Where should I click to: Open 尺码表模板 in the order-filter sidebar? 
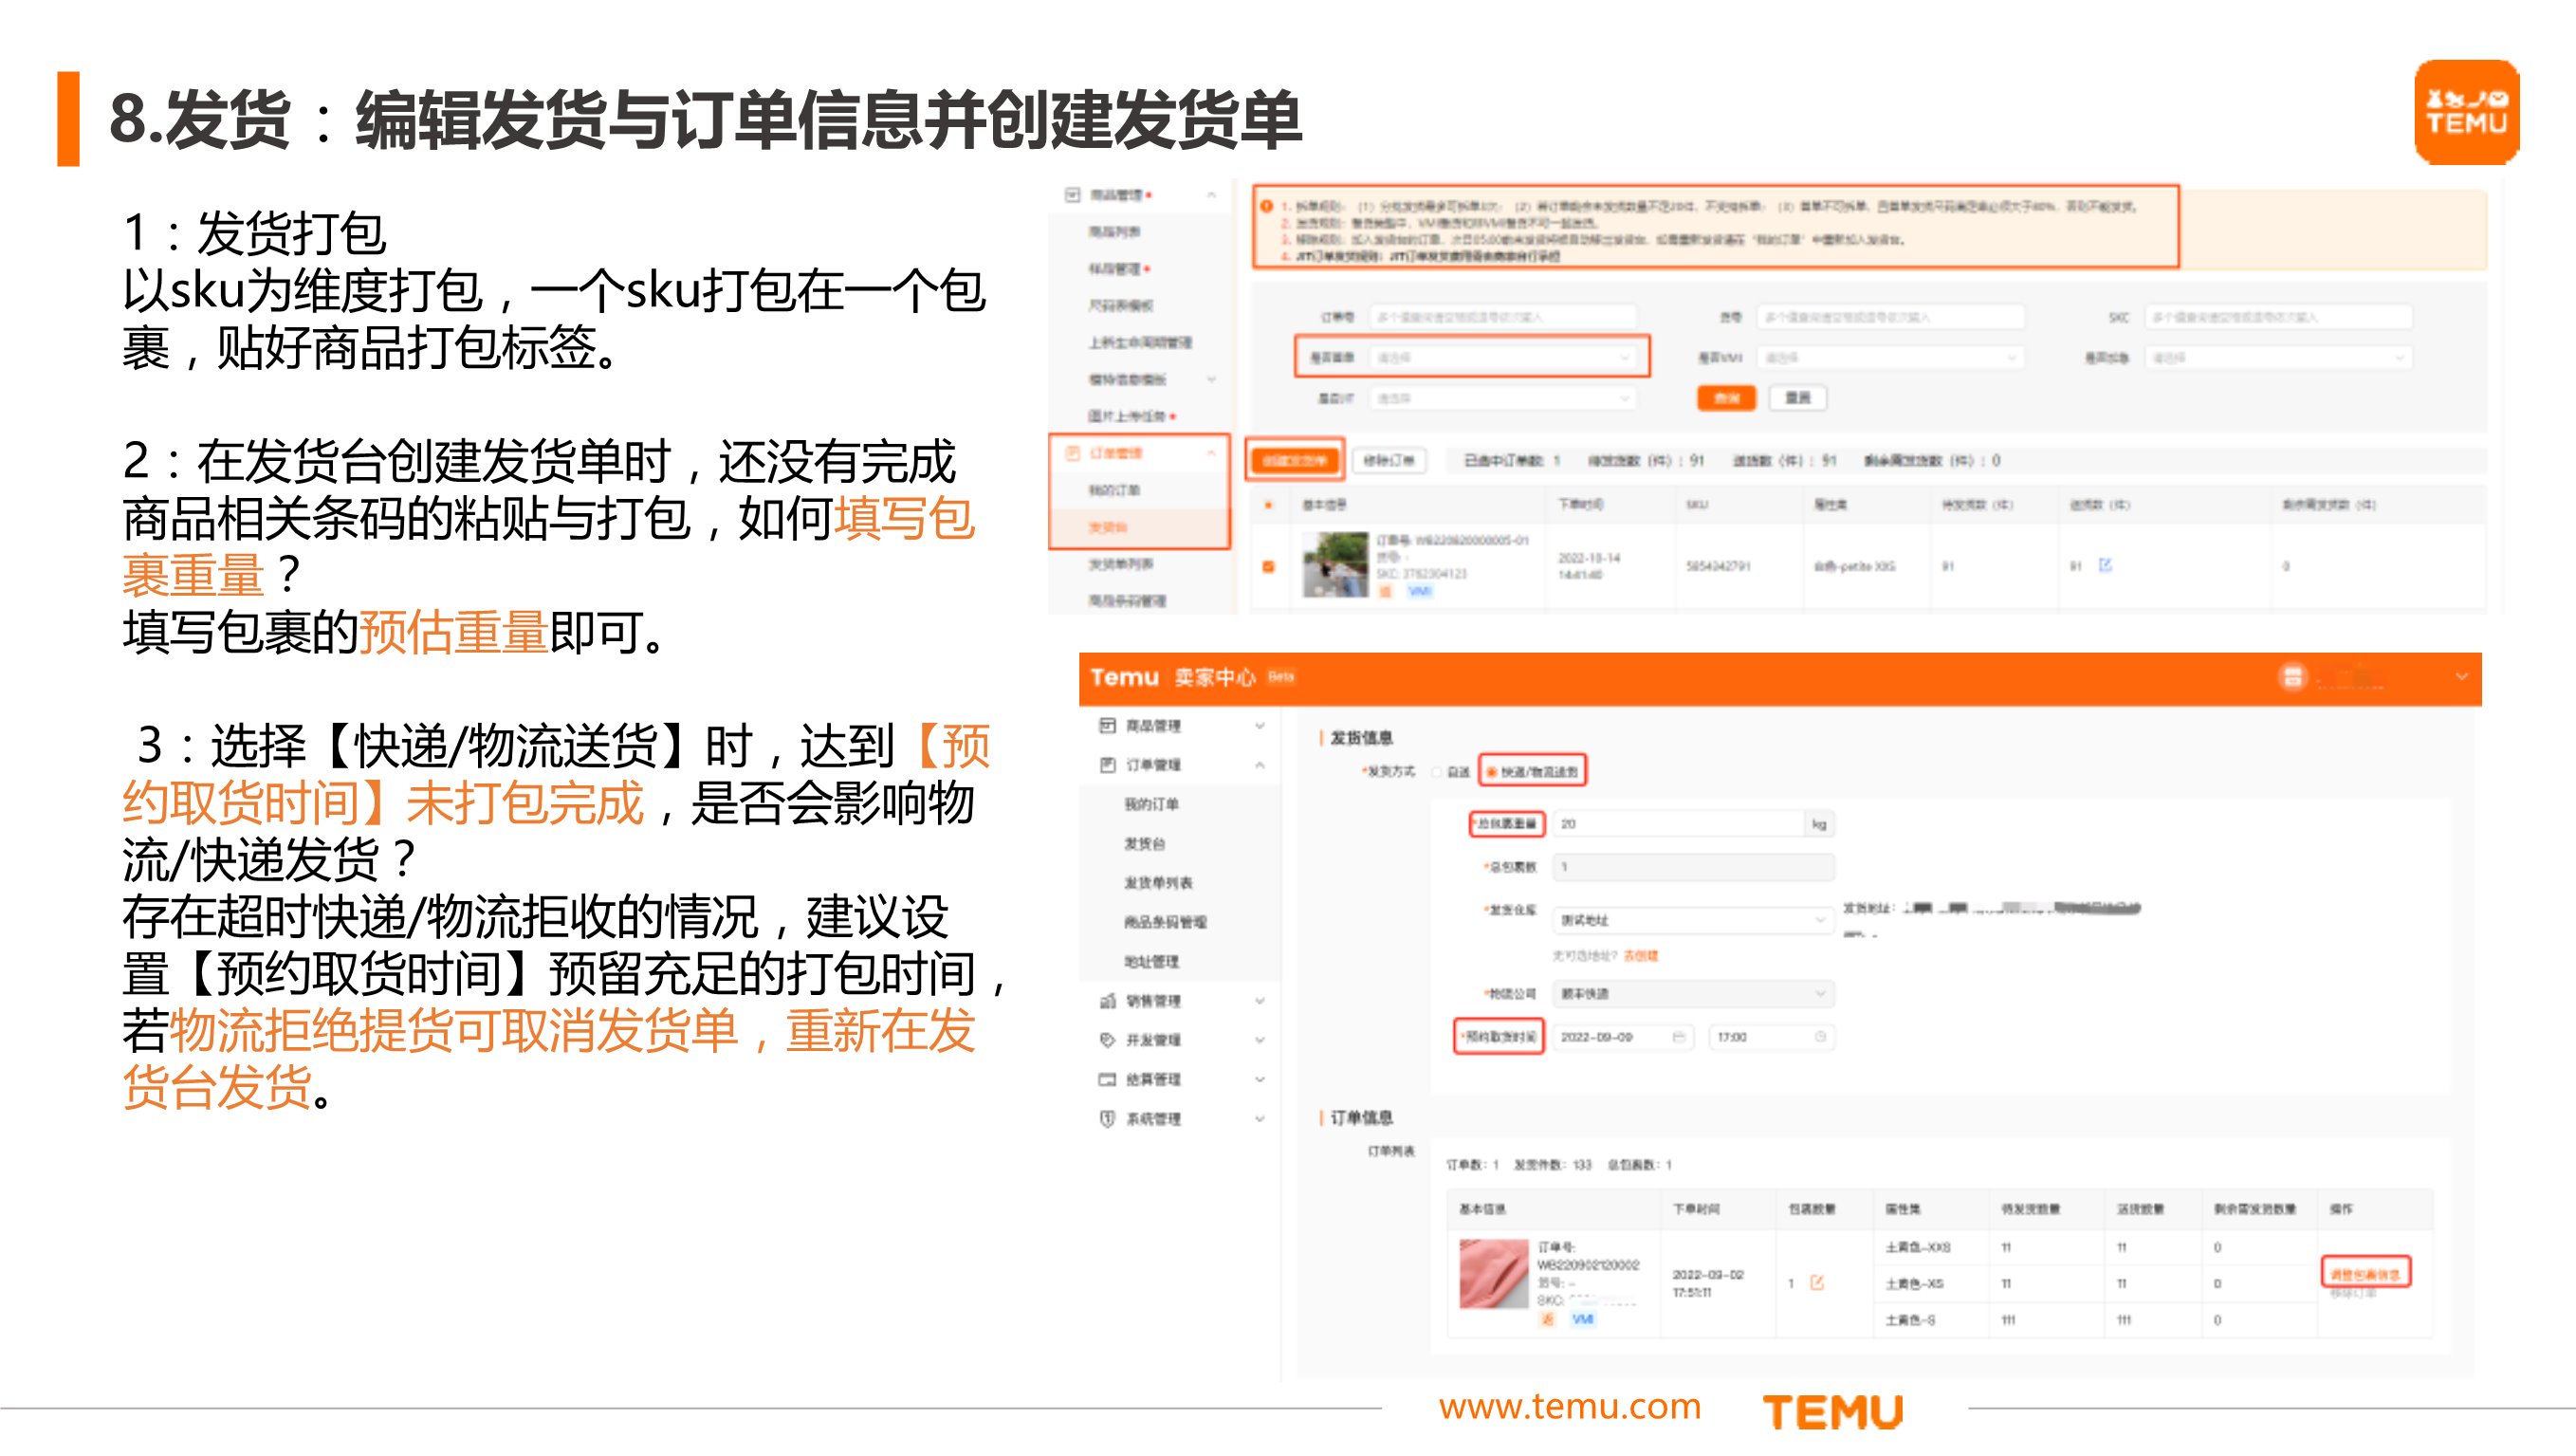(x=1120, y=306)
